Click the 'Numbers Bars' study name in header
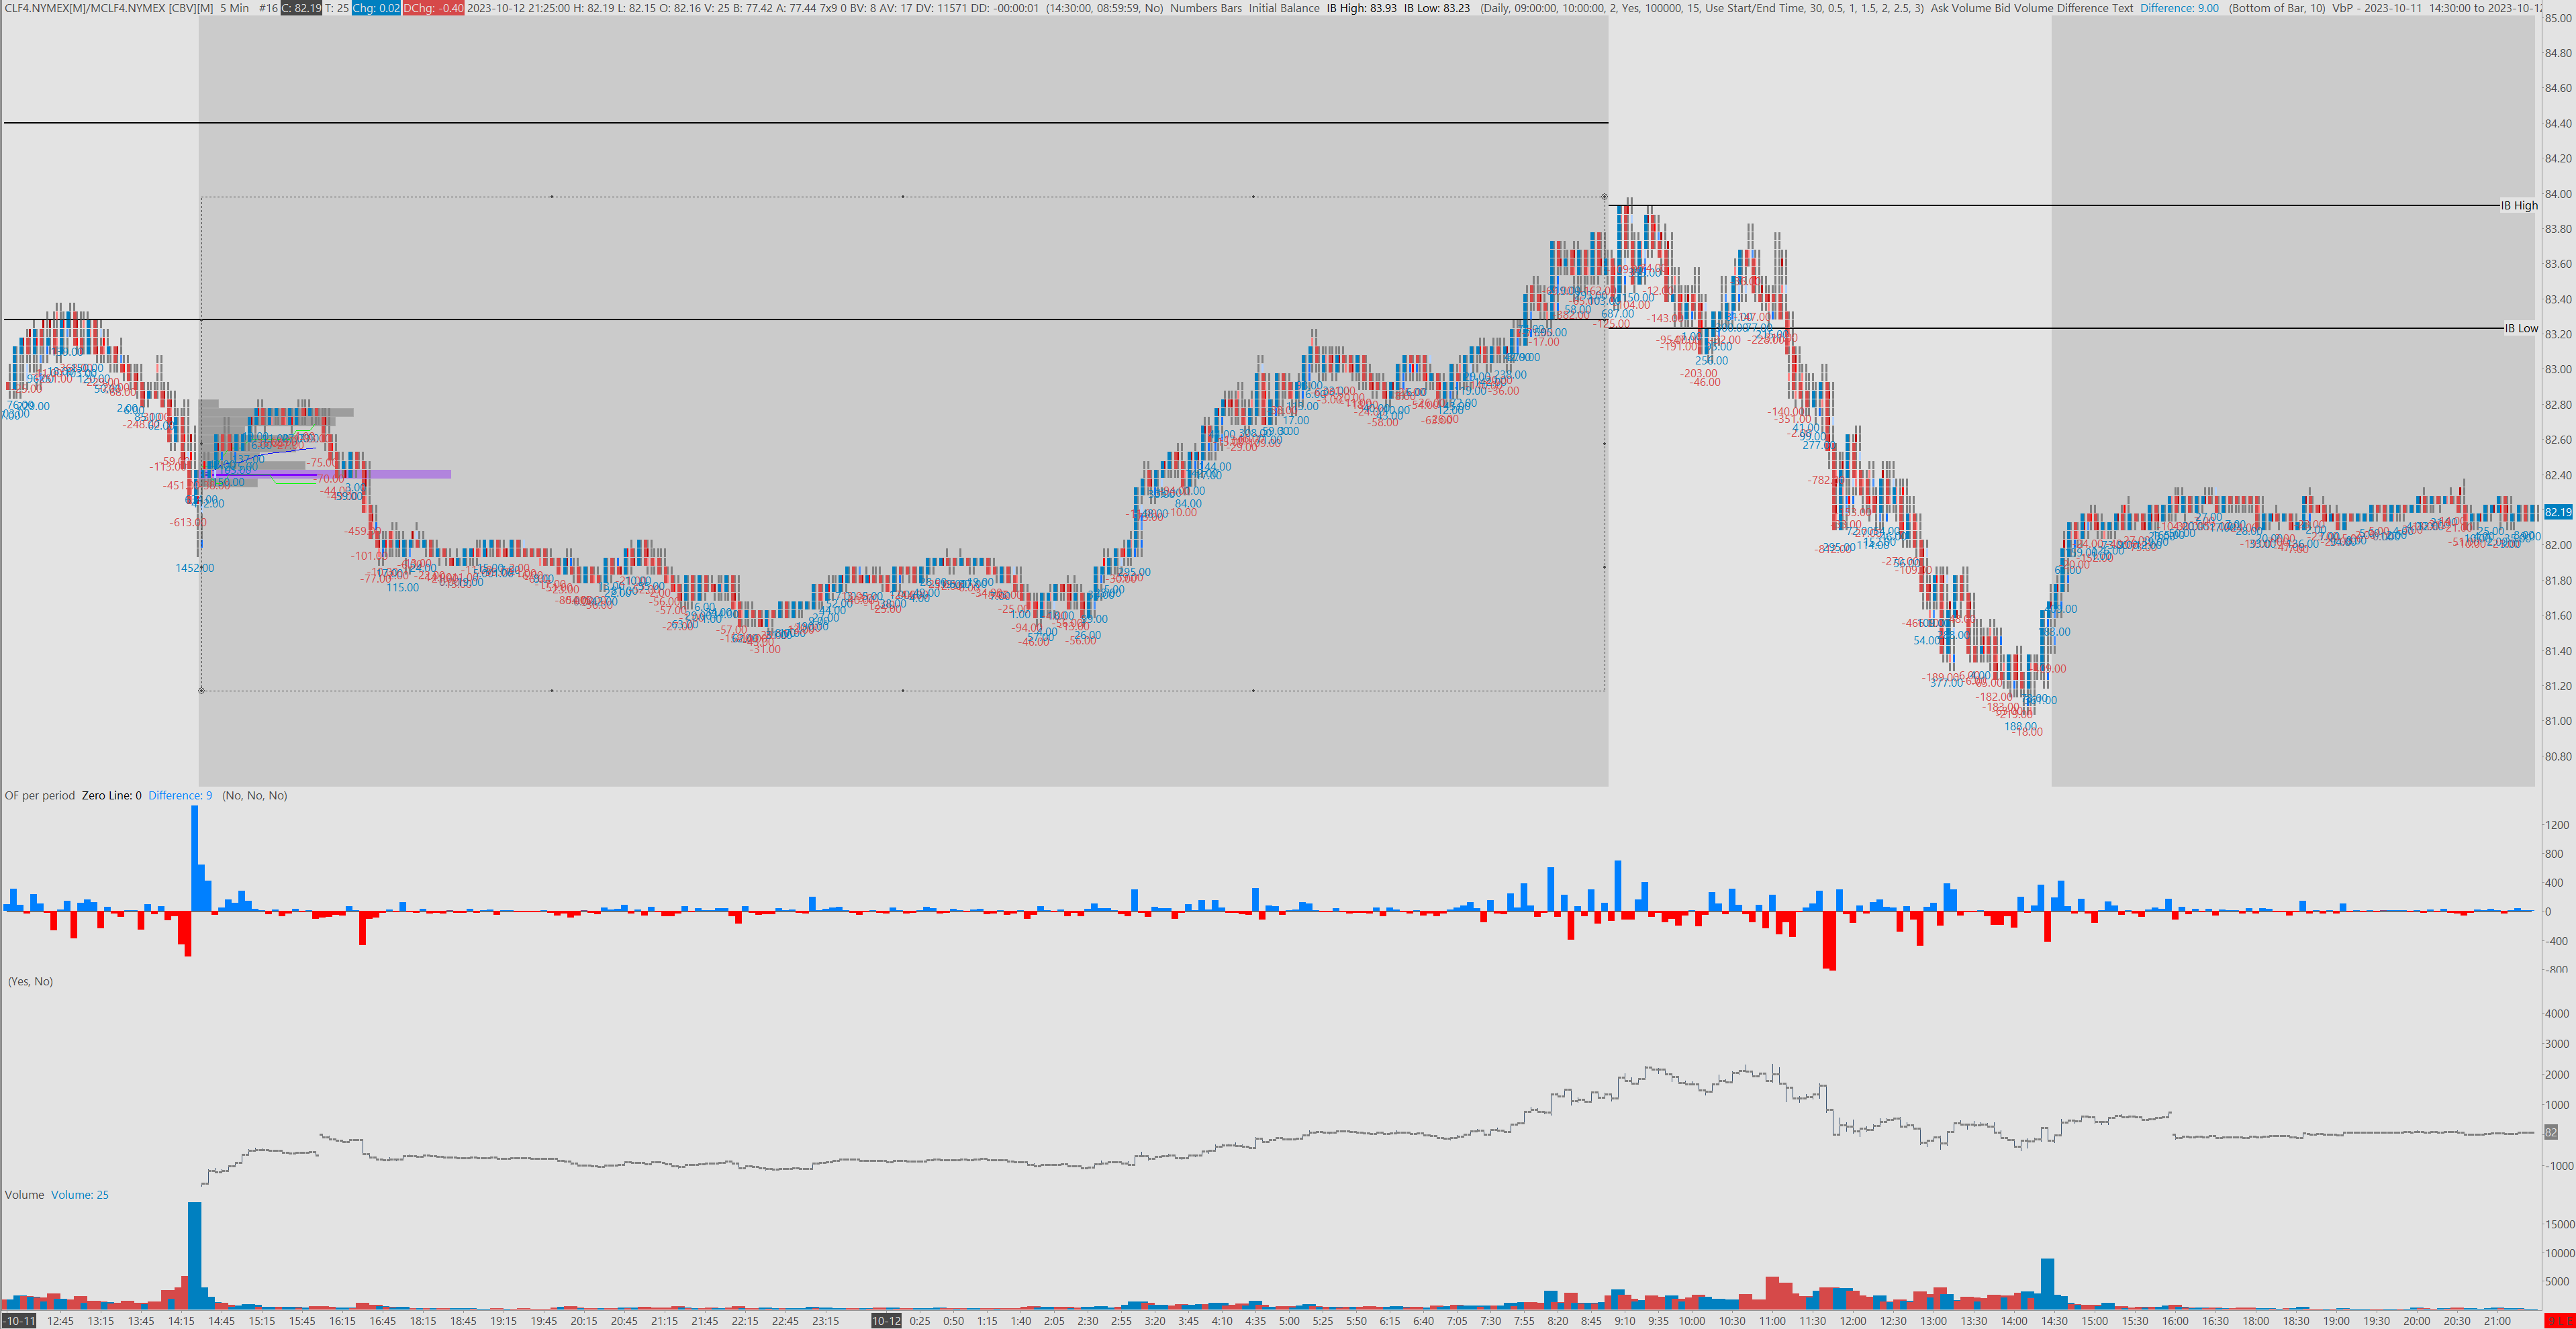The image size is (2576, 1329). [1206, 8]
